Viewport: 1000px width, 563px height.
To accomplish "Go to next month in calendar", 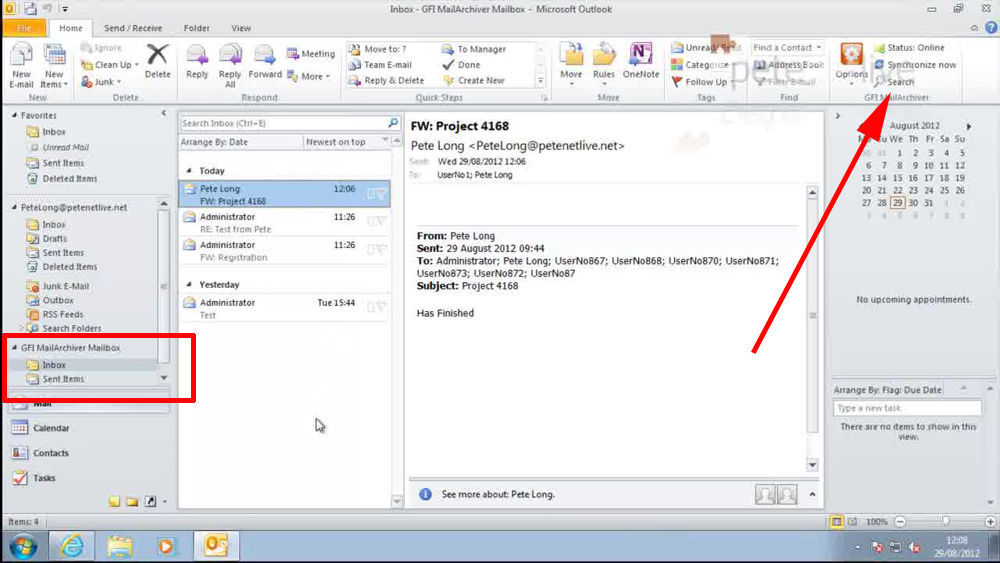I will point(969,126).
